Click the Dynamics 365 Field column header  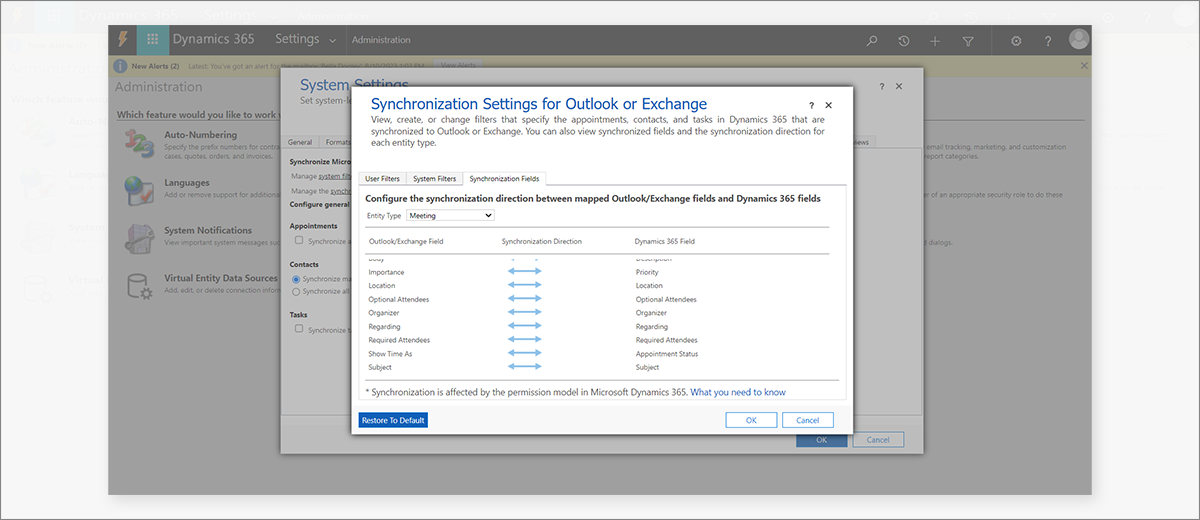(x=665, y=241)
